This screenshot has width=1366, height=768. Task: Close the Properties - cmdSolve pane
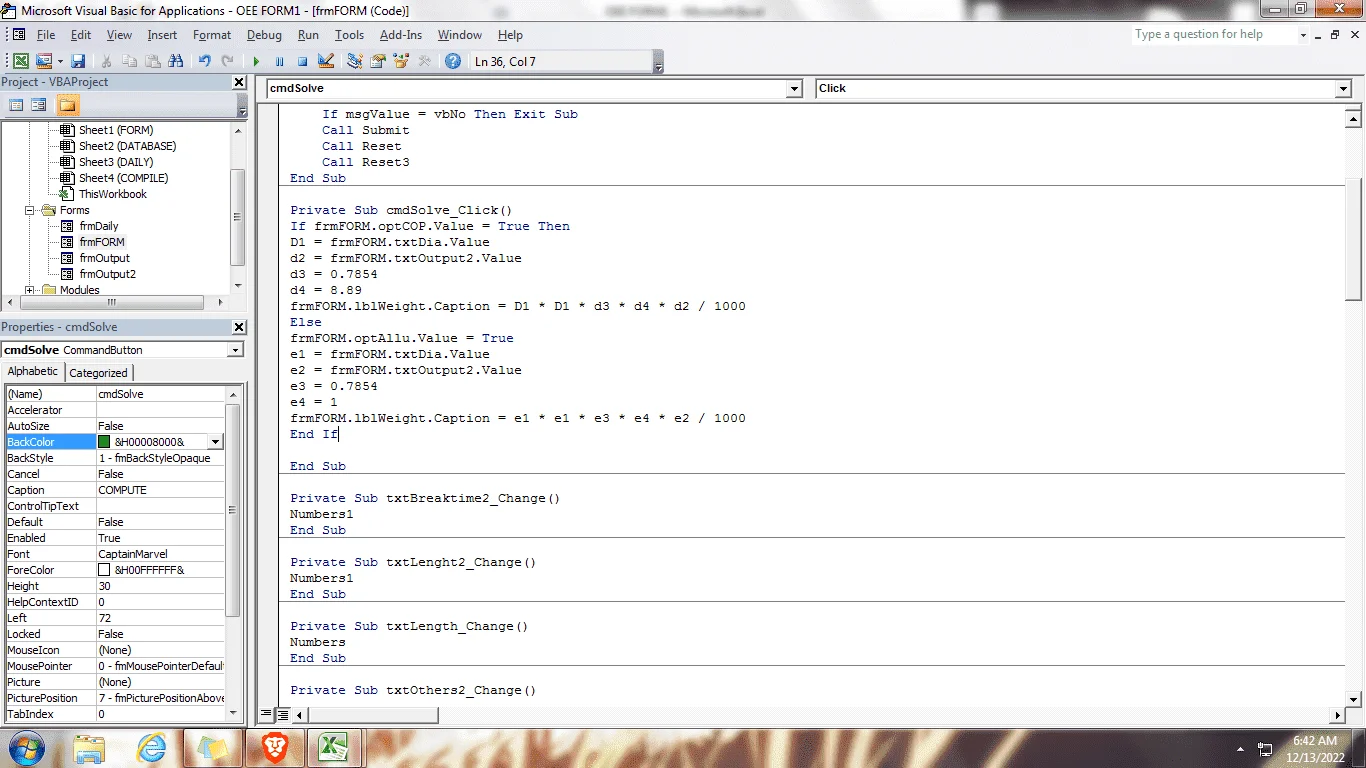click(239, 327)
